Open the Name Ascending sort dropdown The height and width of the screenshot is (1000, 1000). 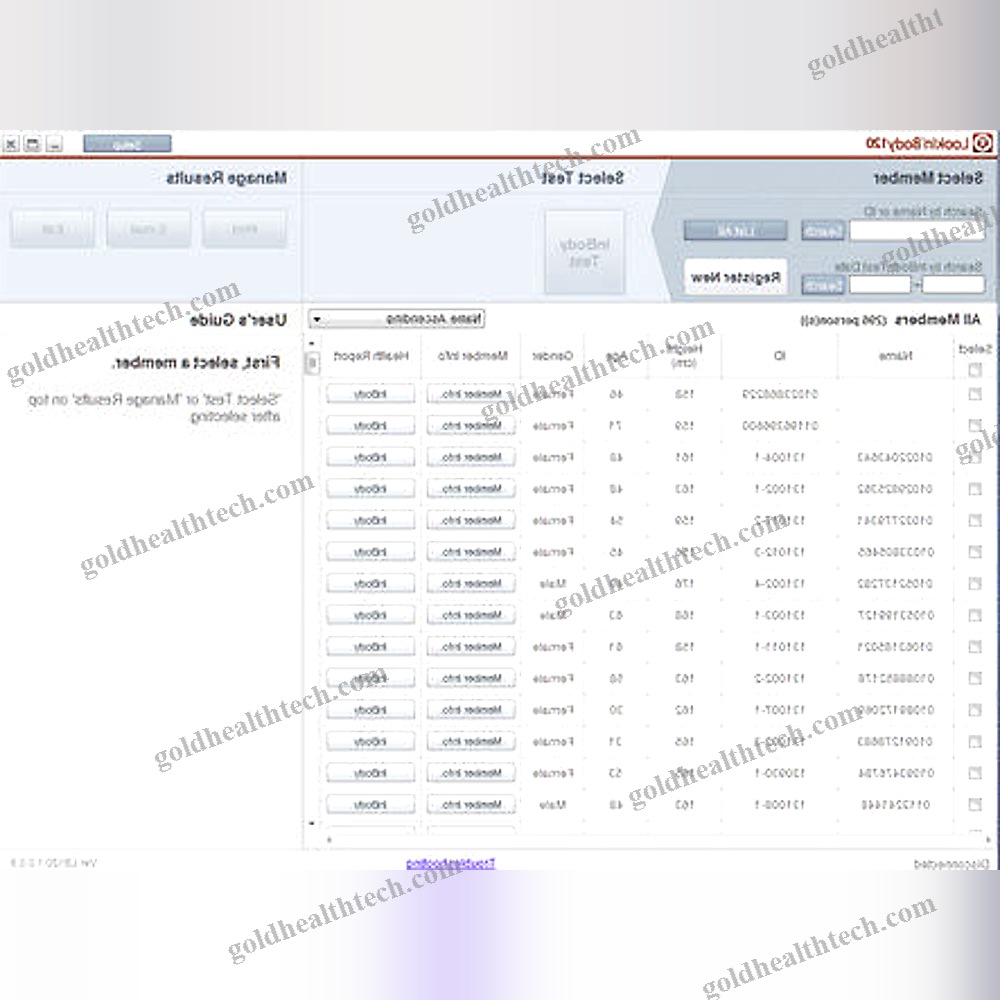[397, 319]
